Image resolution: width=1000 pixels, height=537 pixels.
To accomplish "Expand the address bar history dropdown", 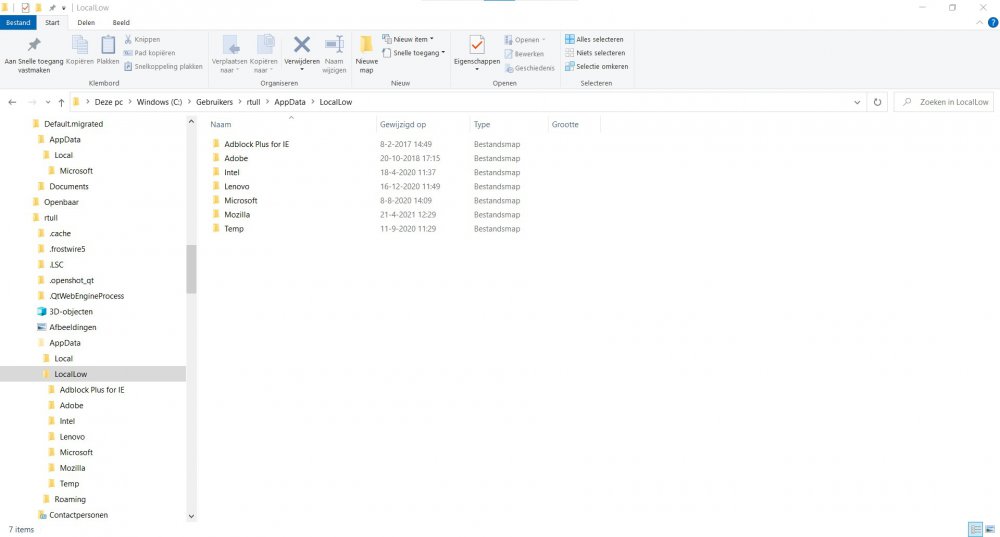I will point(858,102).
